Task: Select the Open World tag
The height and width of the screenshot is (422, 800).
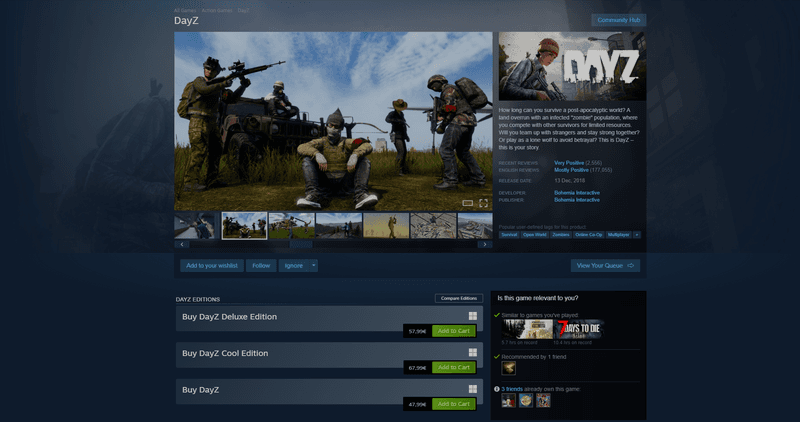Action: (x=535, y=235)
